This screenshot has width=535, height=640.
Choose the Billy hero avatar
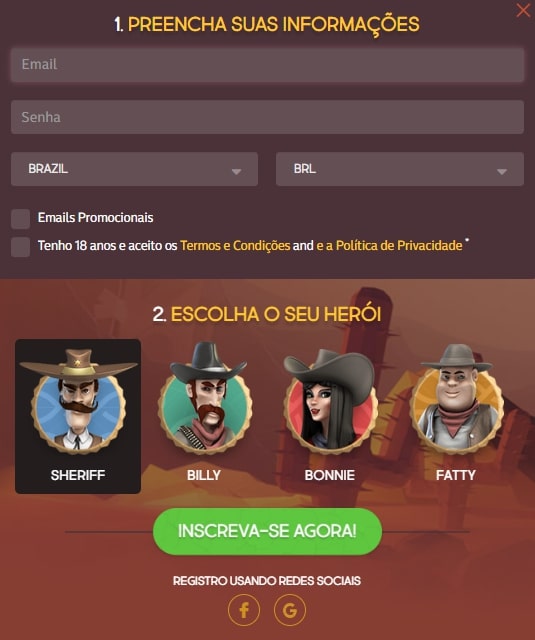tap(204, 398)
